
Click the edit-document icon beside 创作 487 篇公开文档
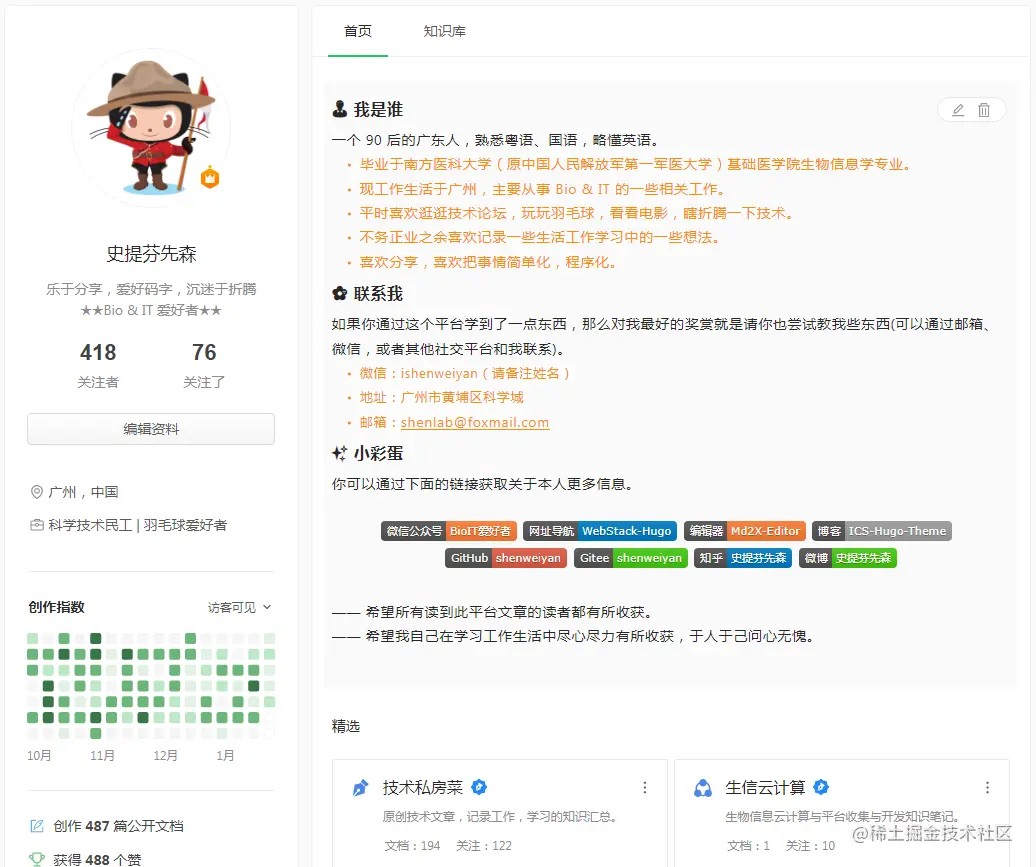37,825
